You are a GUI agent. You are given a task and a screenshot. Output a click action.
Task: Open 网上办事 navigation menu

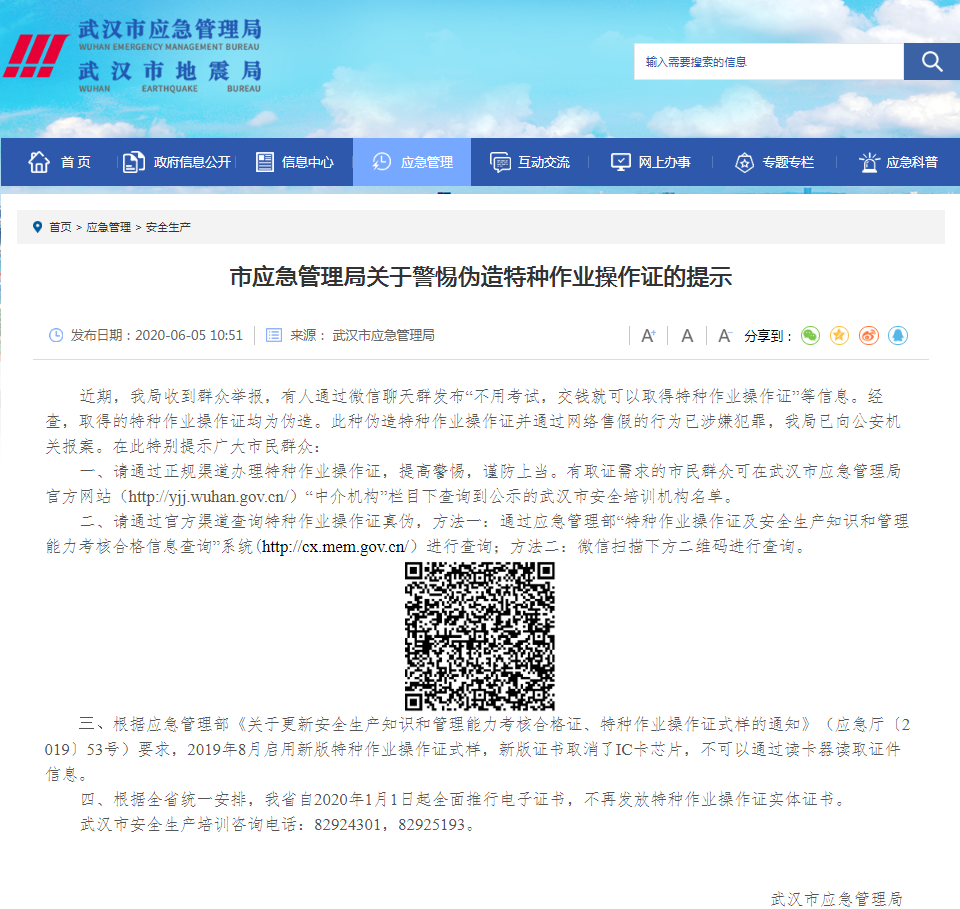tap(650, 162)
